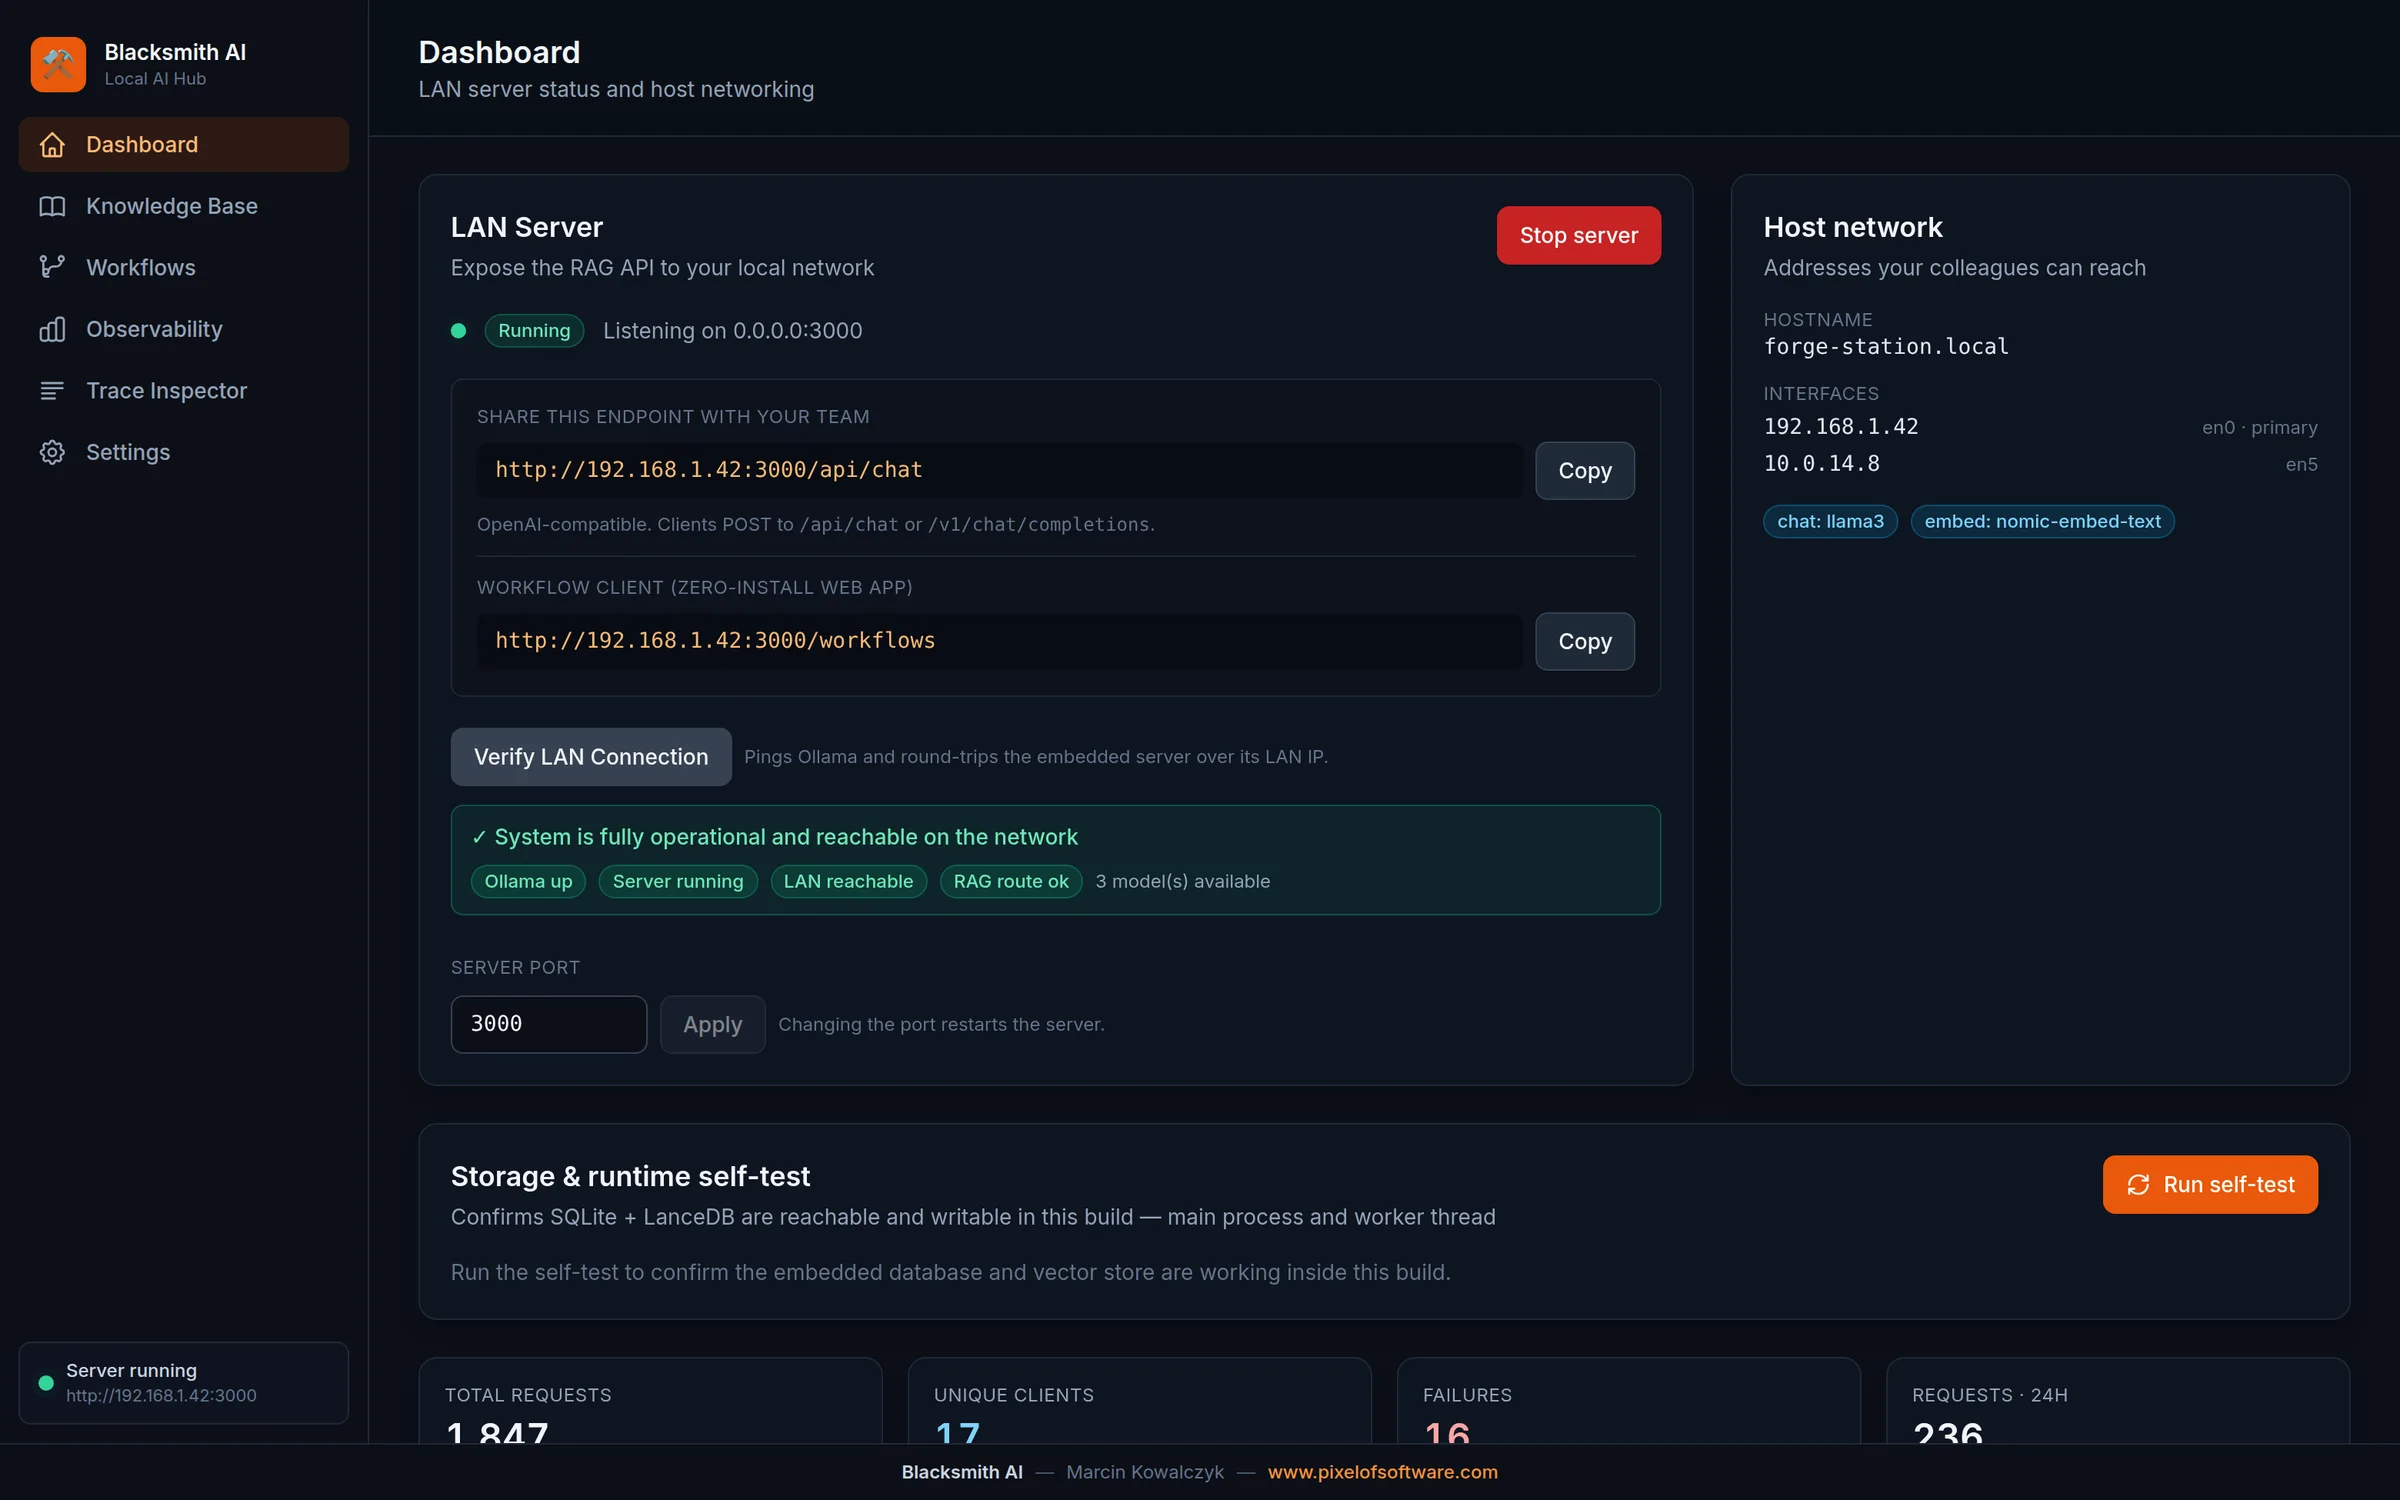This screenshot has width=2400, height=1500.
Task: Click the '3 model(s) available' text
Action: coord(1182,881)
